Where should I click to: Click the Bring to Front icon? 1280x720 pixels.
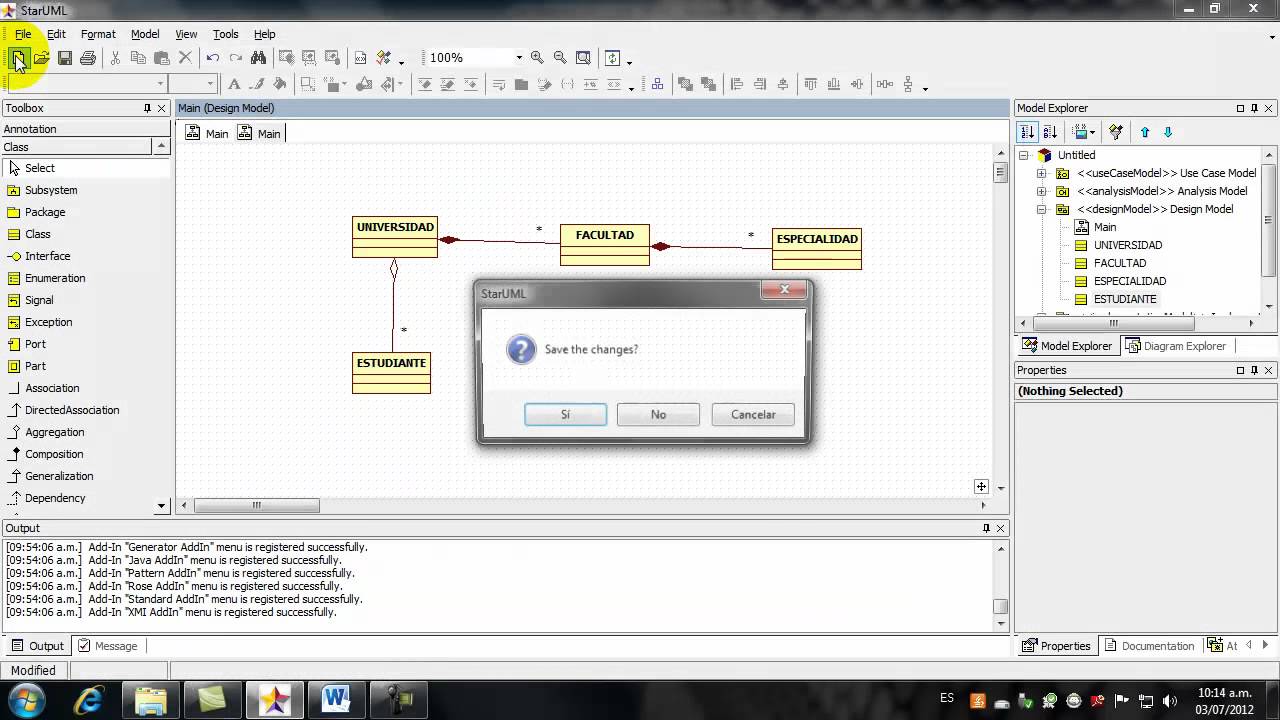click(x=685, y=85)
